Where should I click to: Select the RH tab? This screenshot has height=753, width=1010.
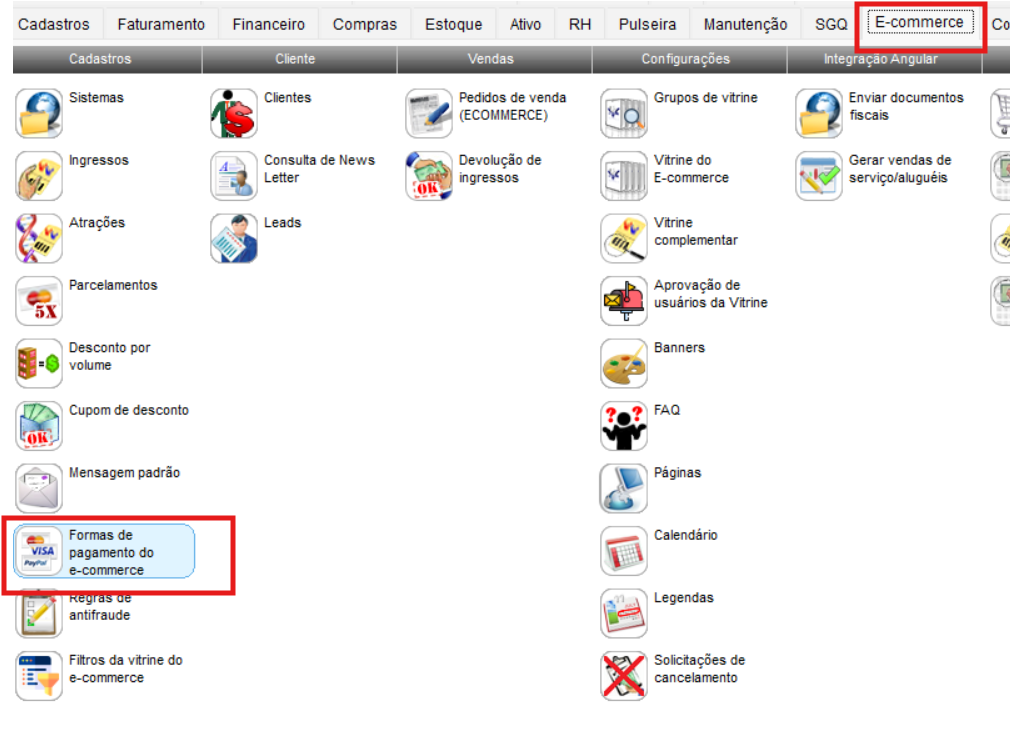580,24
